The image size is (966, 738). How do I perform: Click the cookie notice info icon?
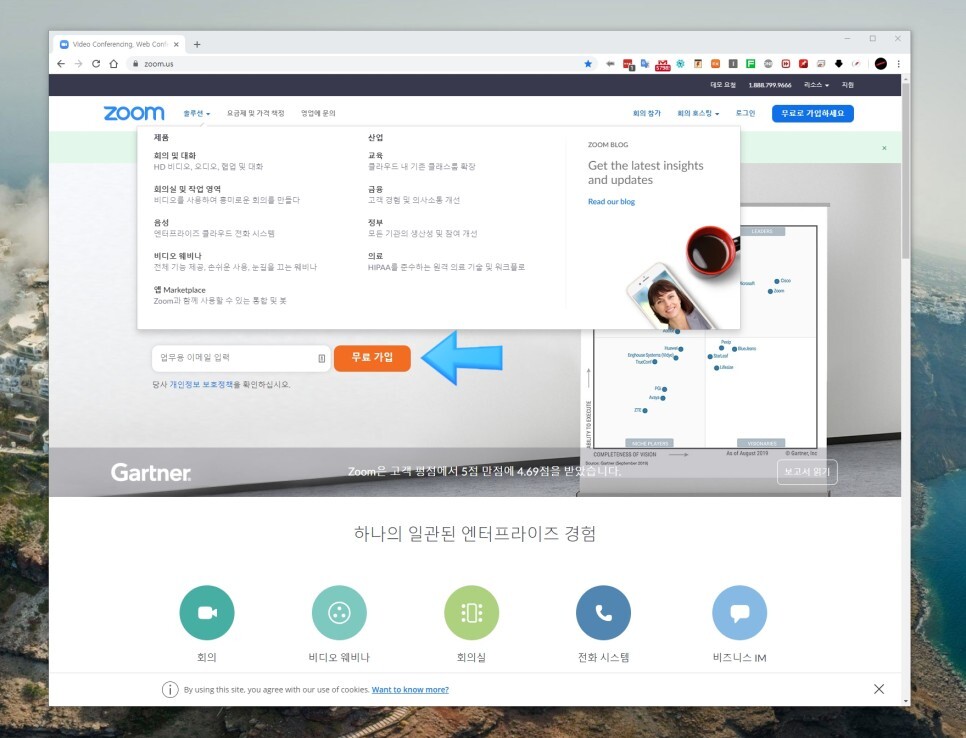coord(170,689)
